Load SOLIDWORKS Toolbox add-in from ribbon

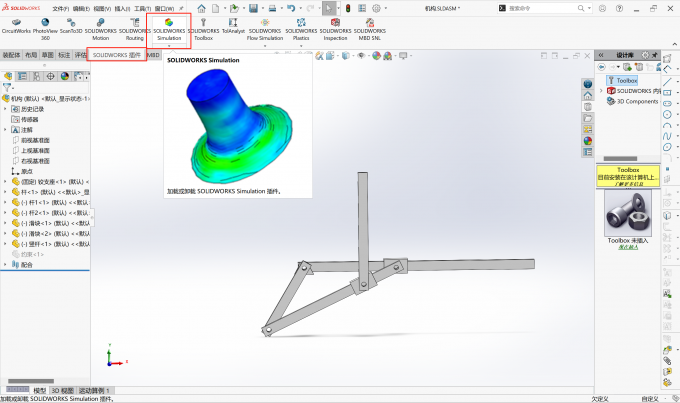click(203, 29)
